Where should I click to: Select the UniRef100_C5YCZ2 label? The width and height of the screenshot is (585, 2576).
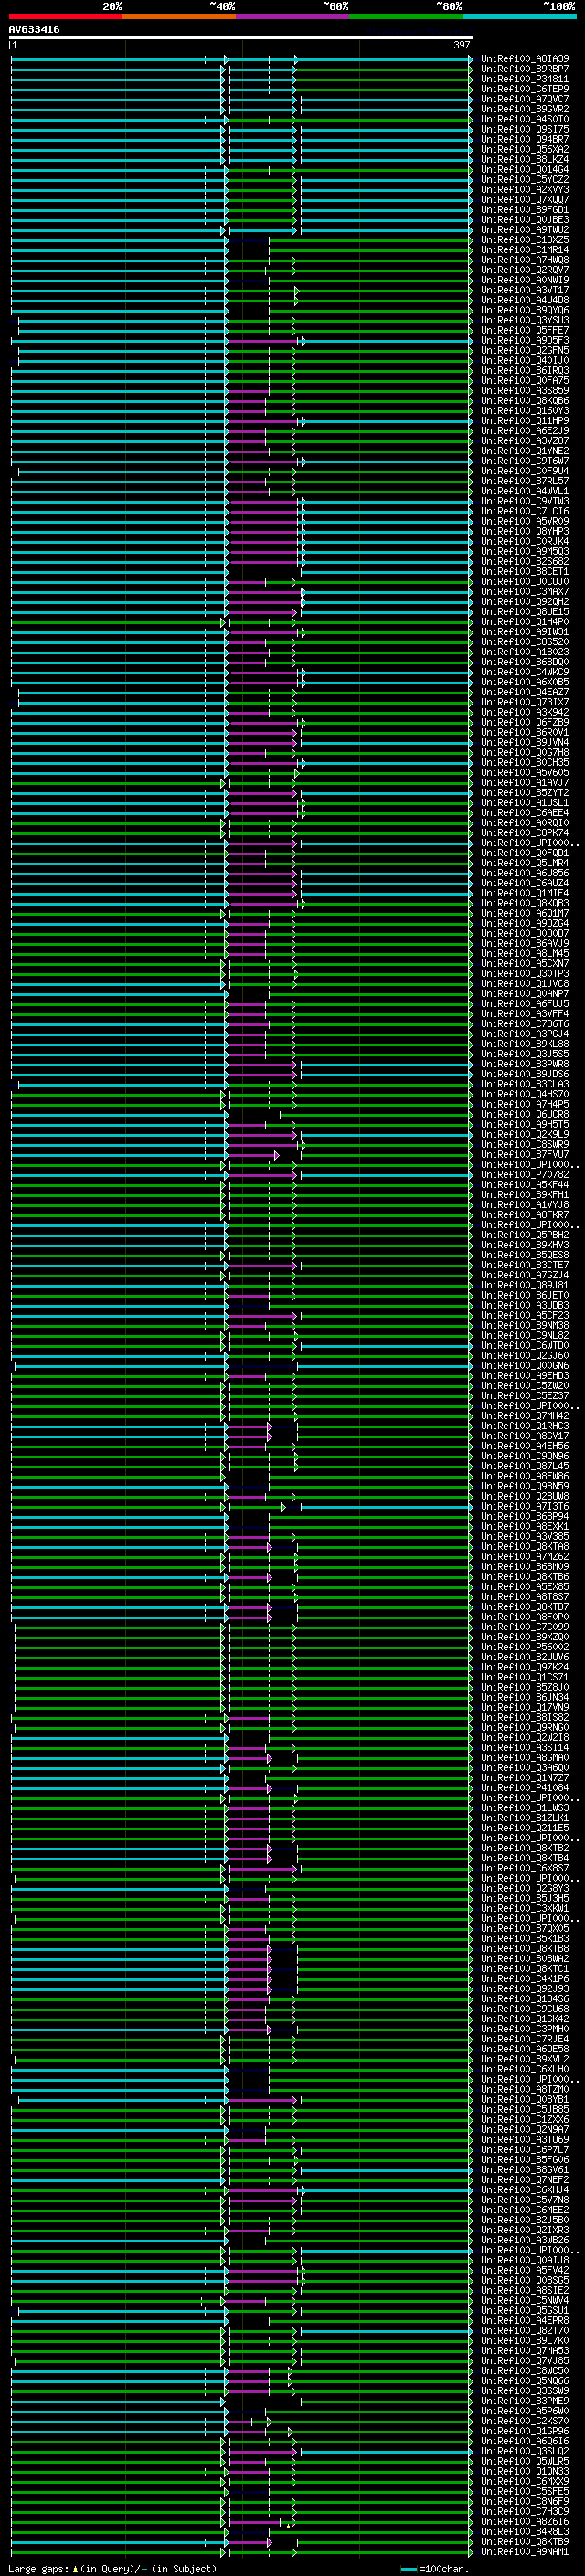click(525, 180)
